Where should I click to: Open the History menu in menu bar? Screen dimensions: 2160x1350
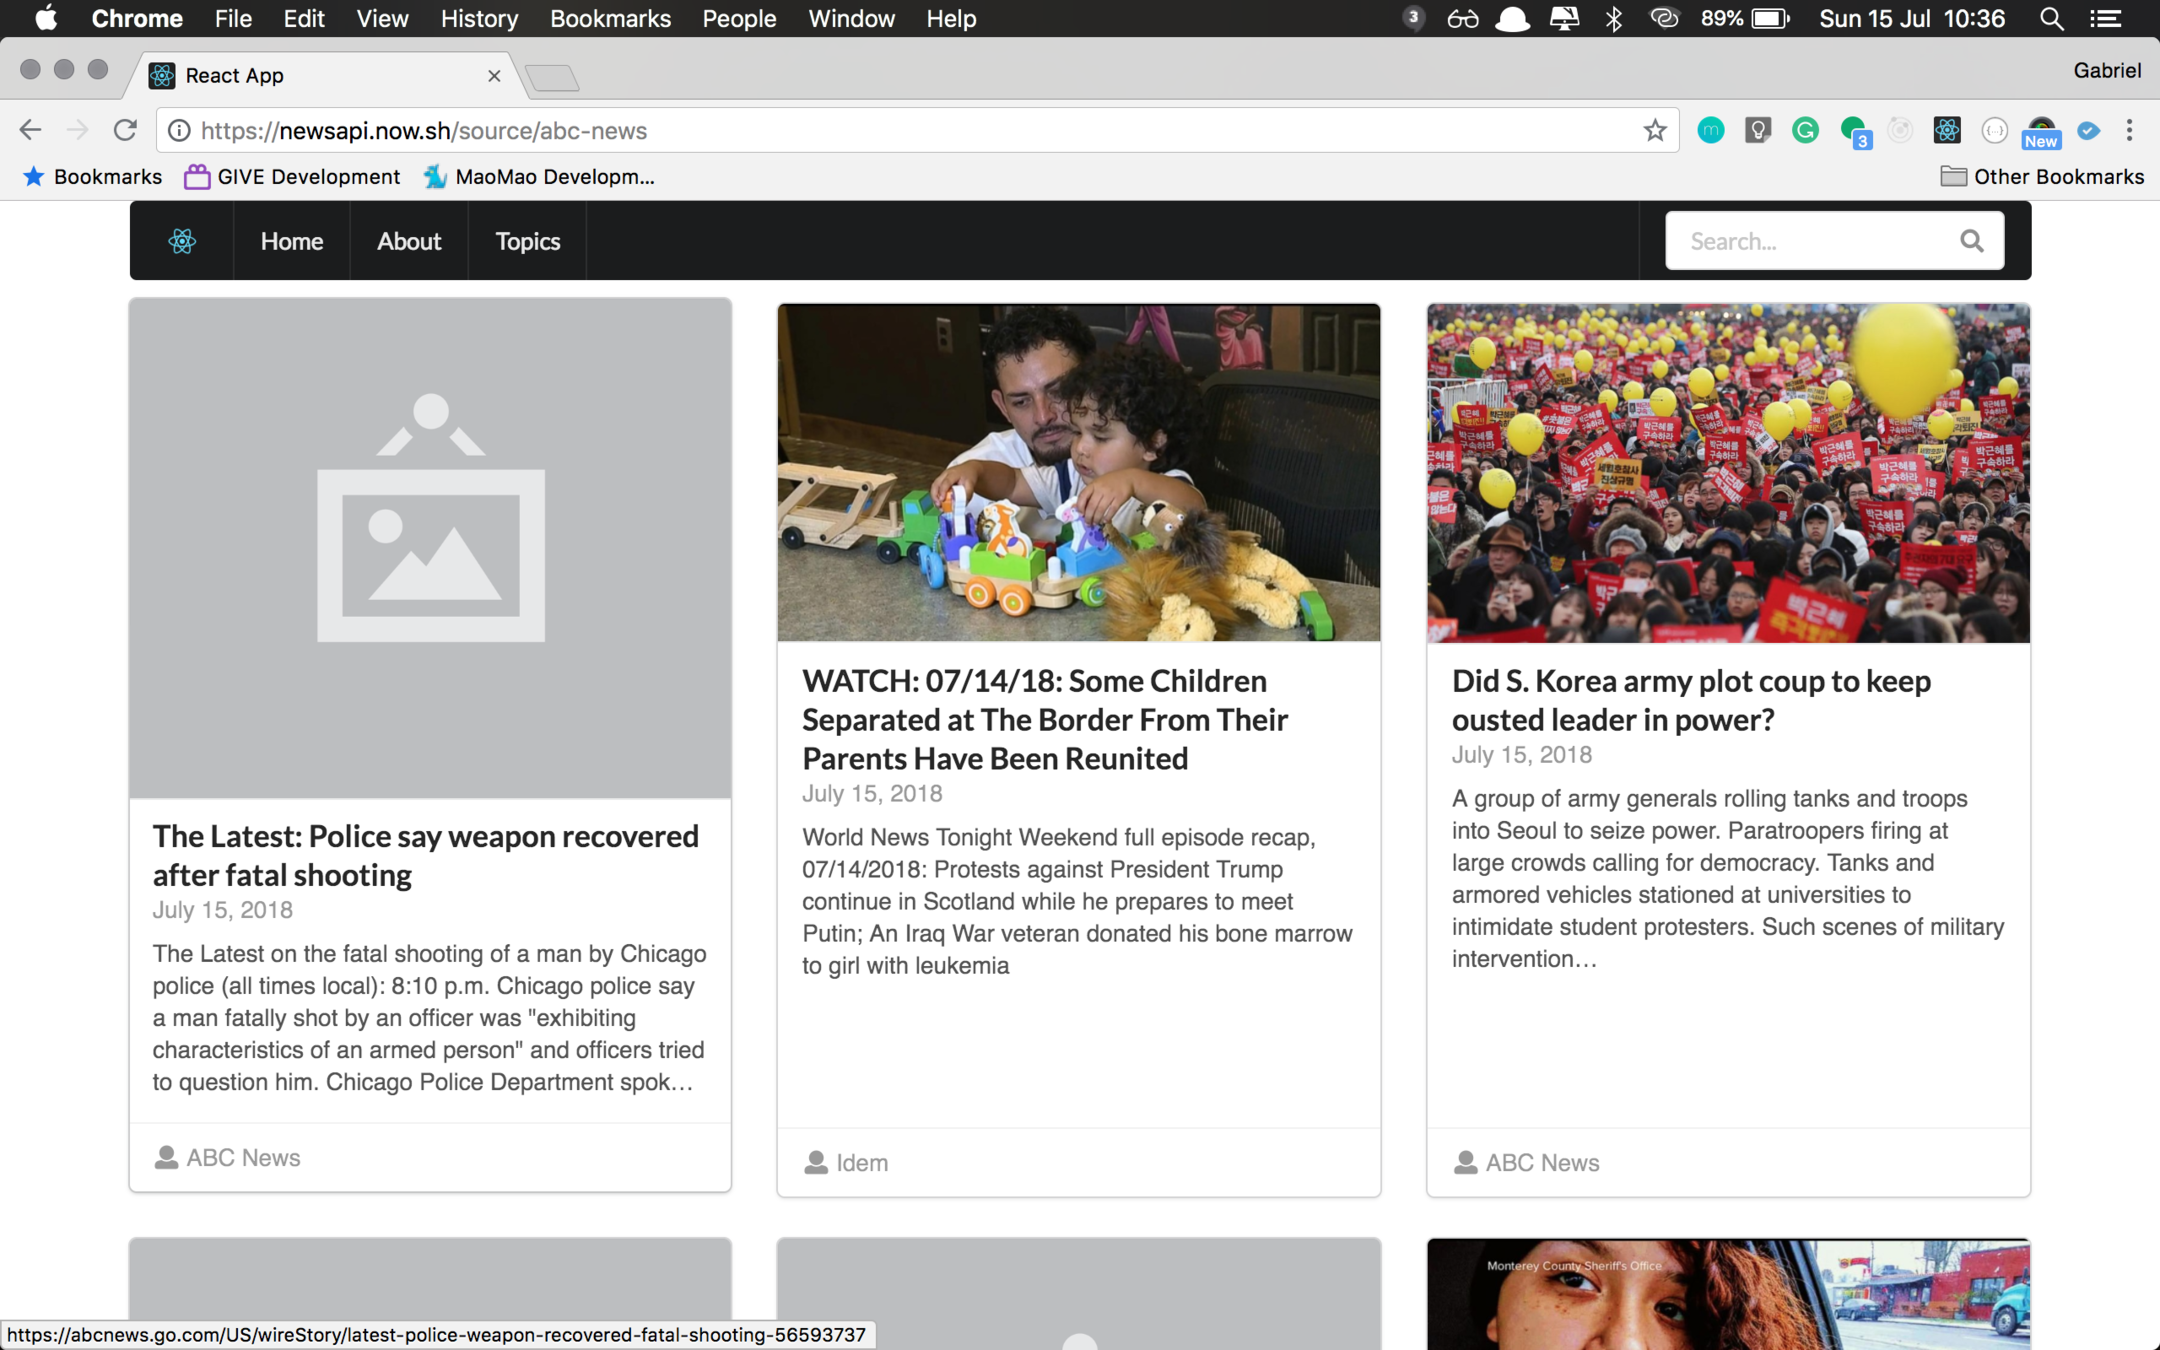click(x=479, y=19)
